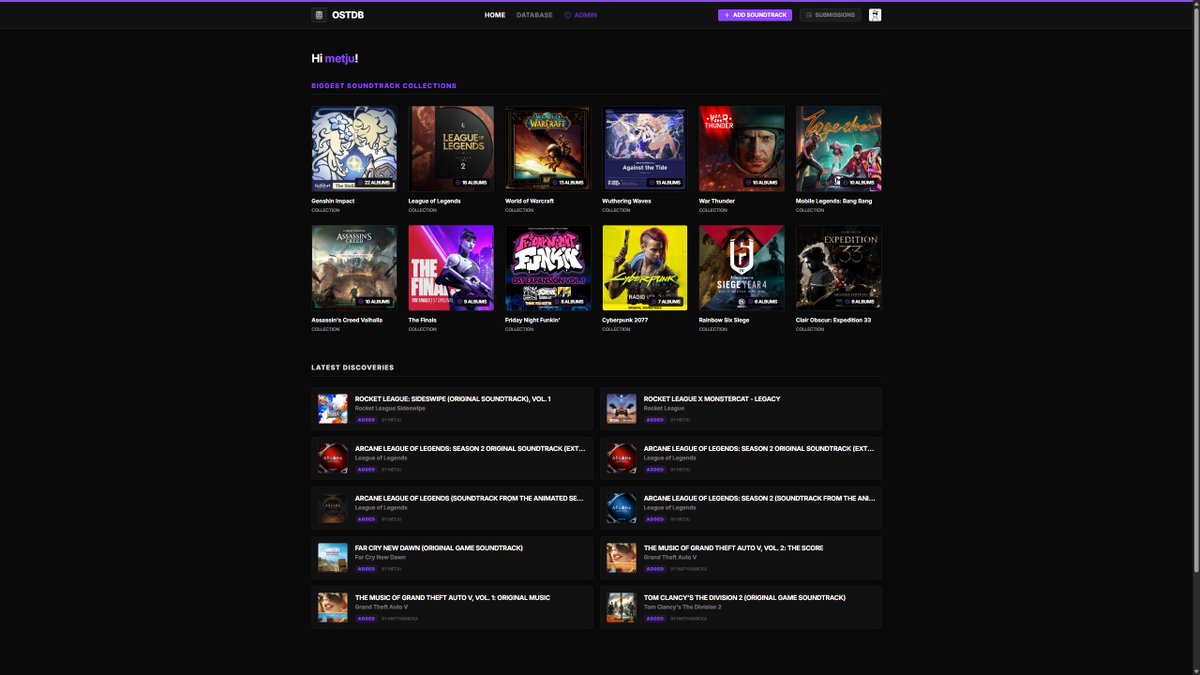Screen dimensions: 1200x675
Task: Open Rainbow Six Siege collection cover
Action: tap(742, 267)
